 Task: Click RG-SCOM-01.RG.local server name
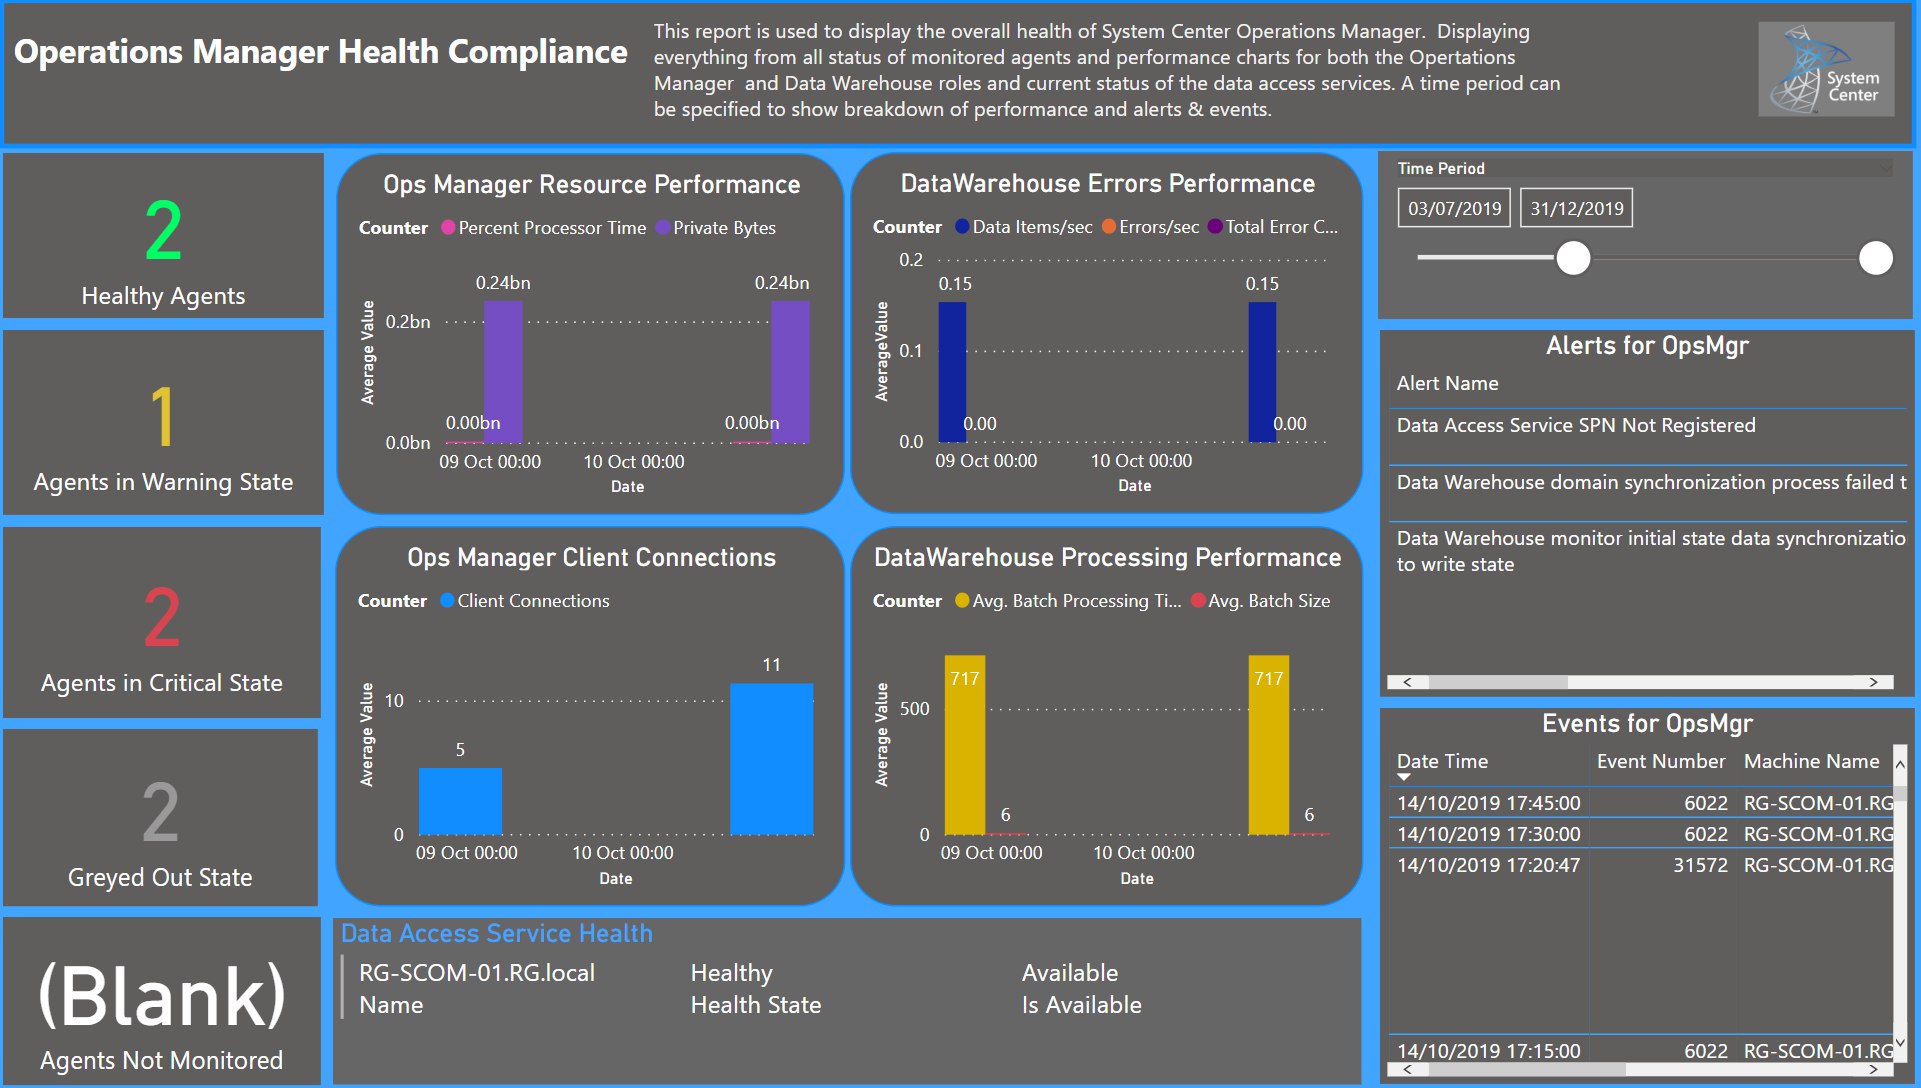tap(477, 973)
